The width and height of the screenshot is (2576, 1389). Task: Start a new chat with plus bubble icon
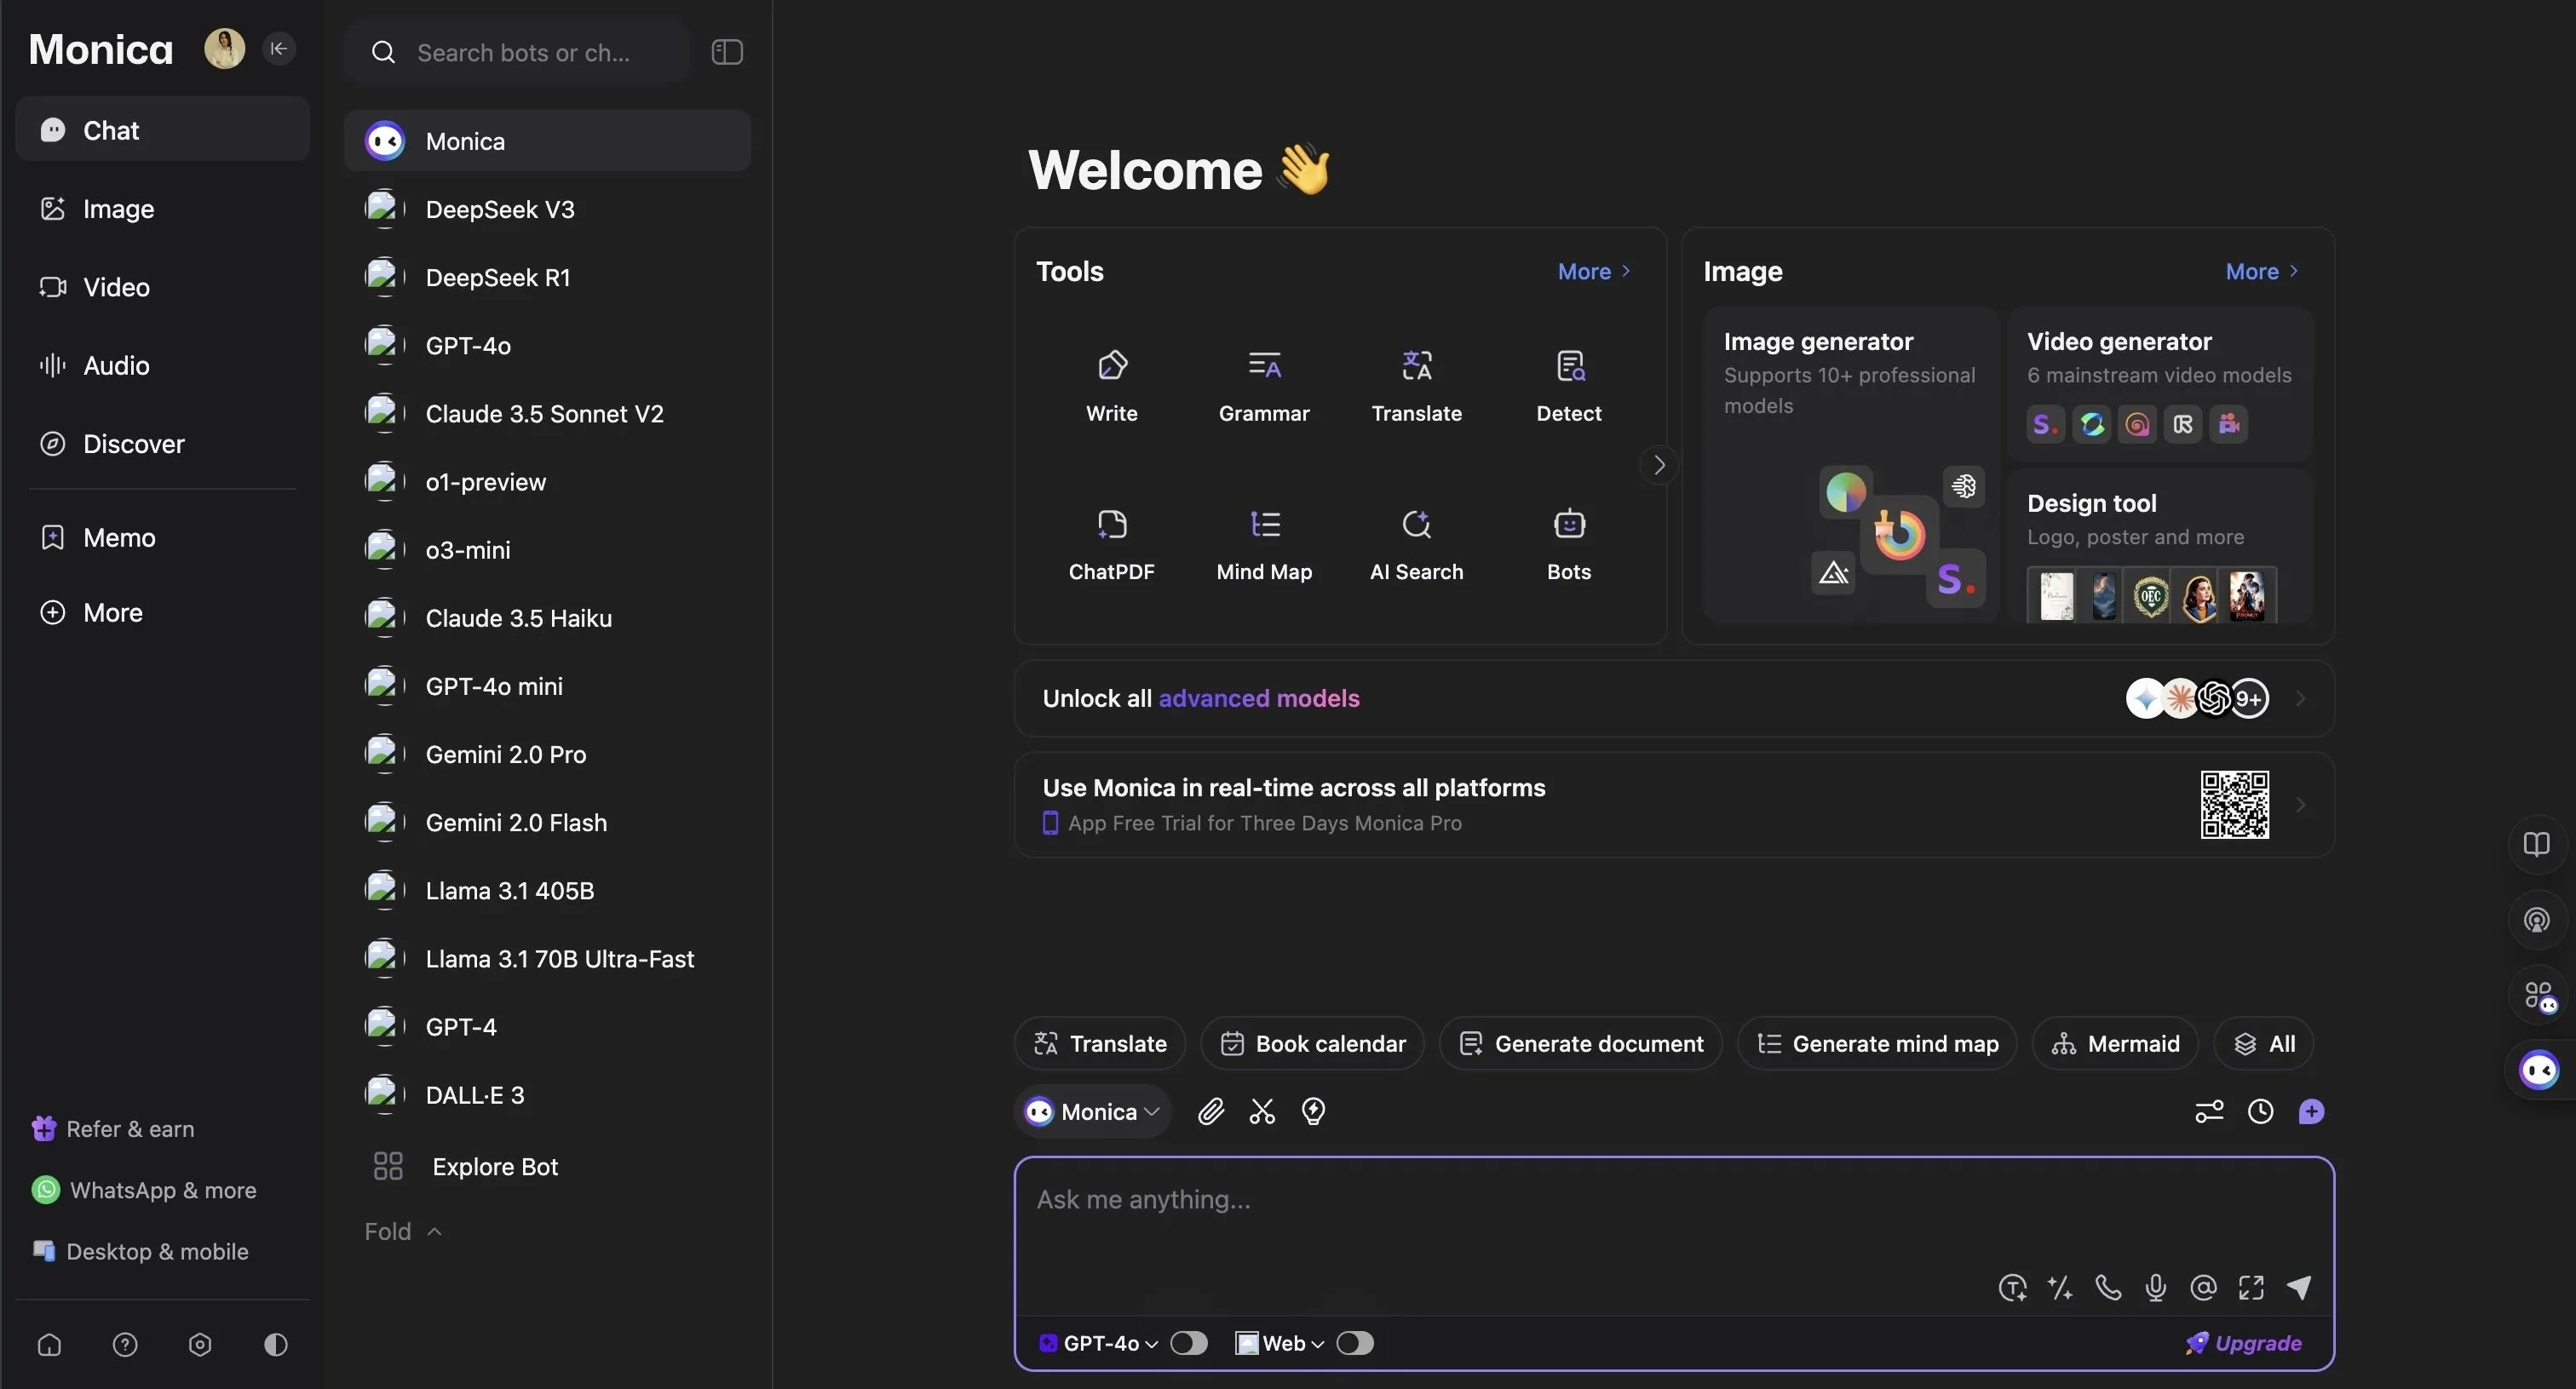(2311, 1112)
